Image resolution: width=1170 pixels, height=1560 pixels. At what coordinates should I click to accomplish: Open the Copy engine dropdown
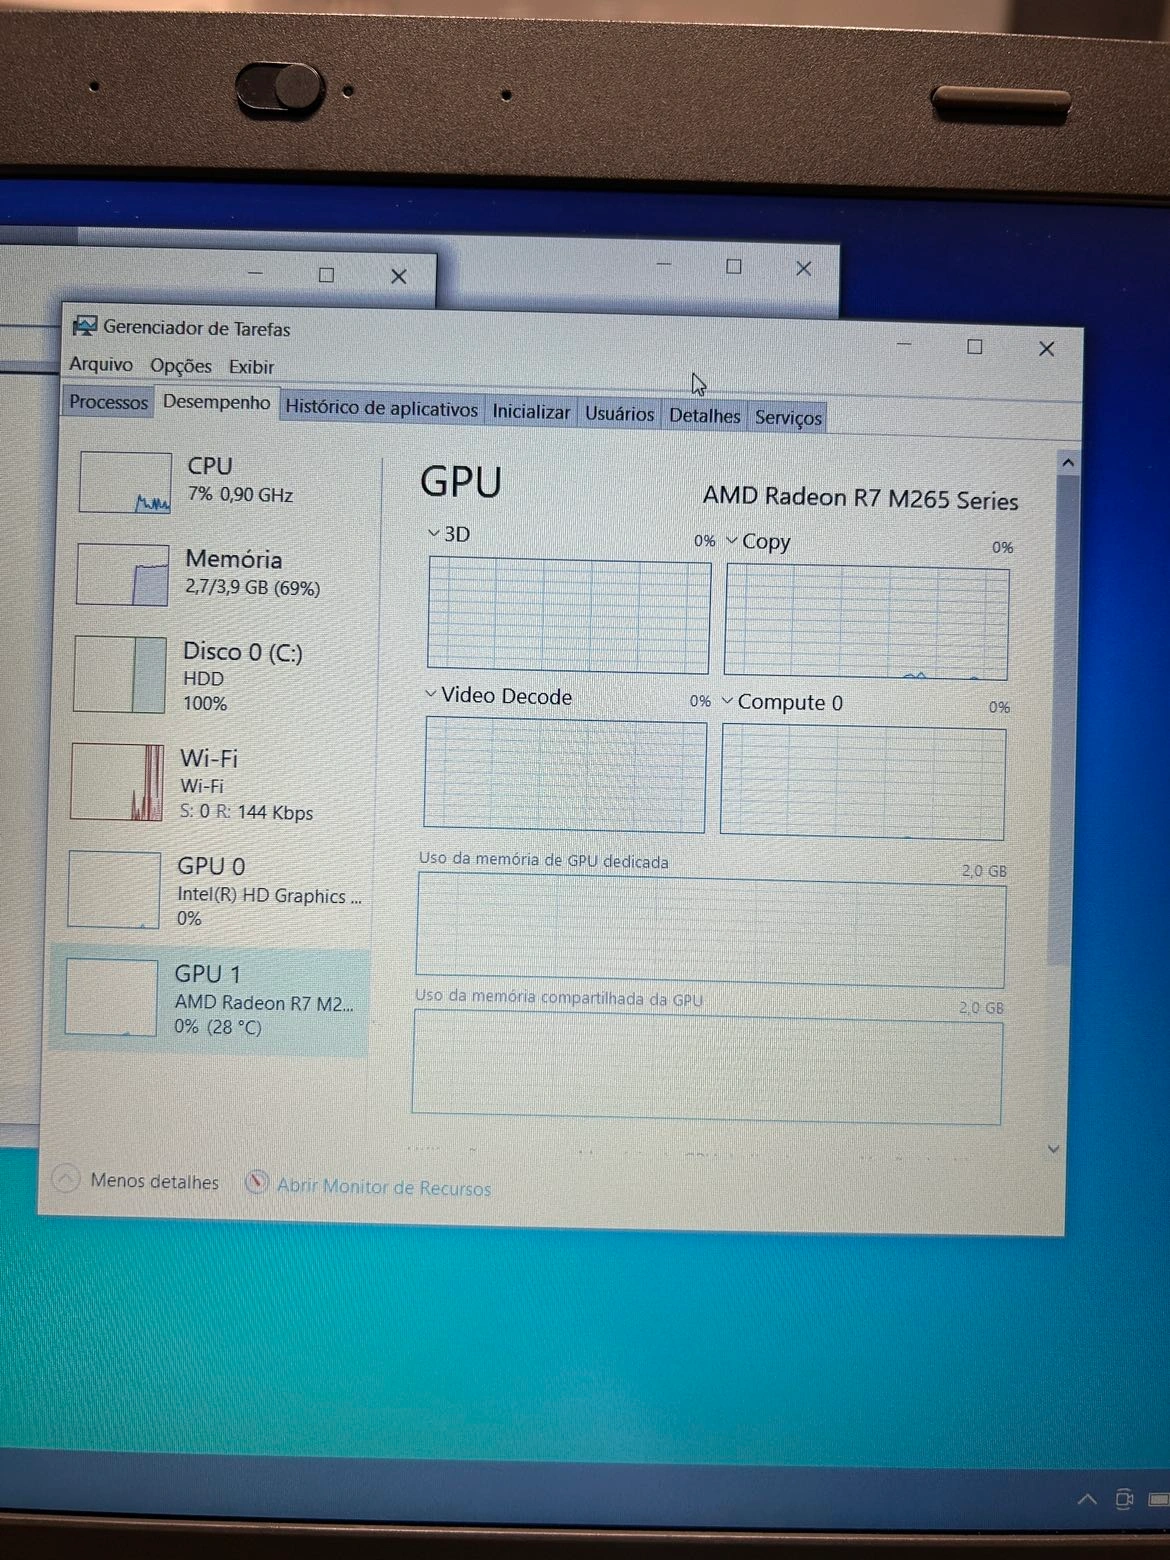[x=732, y=541]
